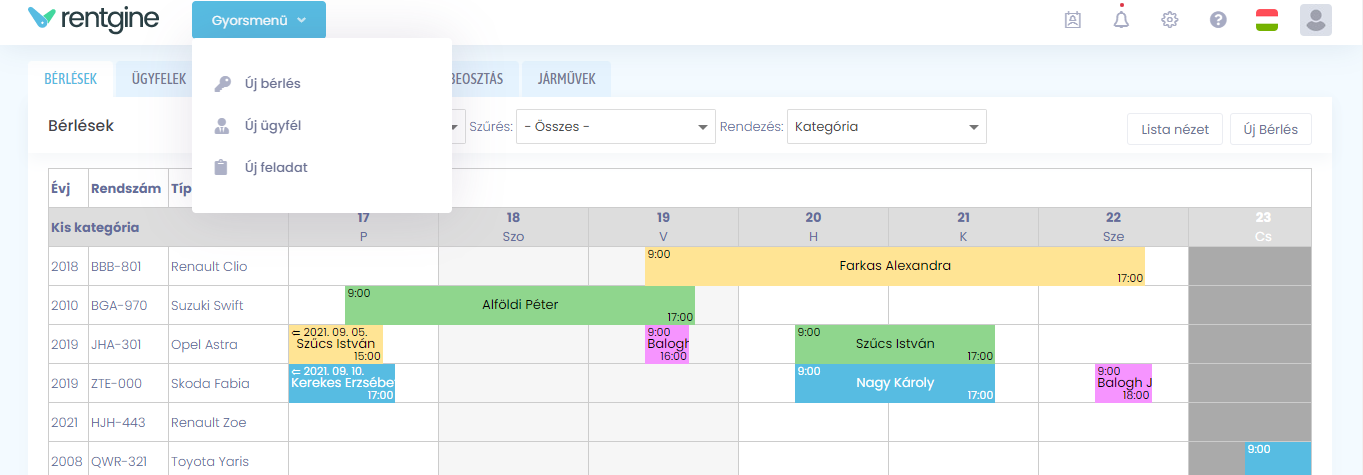Click the Rentgine logo
The image size is (1363, 475).
(x=94, y=19)
